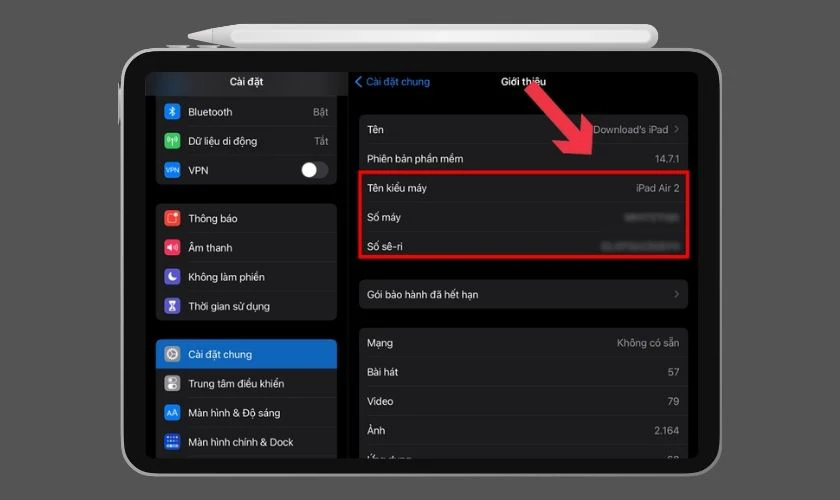The image size is (840, 500).
Task: Open Trung tâm điều khiển settings
Action: [x=246, y=383]
